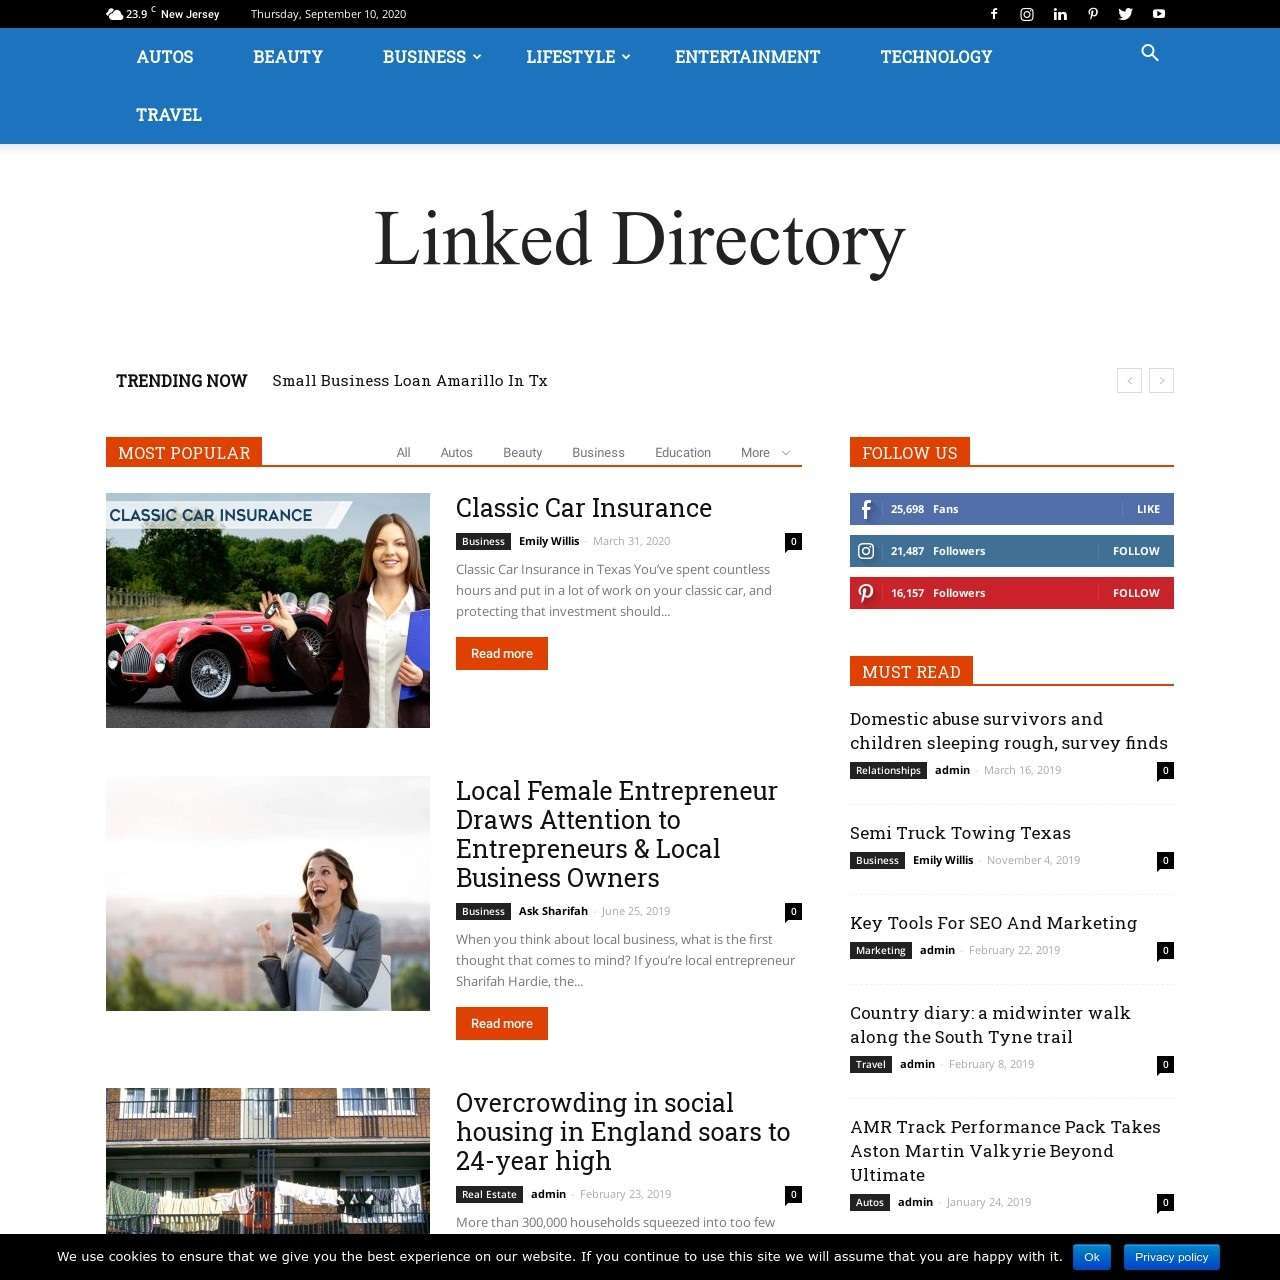Select the Beauty filter tab
The height and width of the screenshot is (1280, 1280).
click(522, 453)
